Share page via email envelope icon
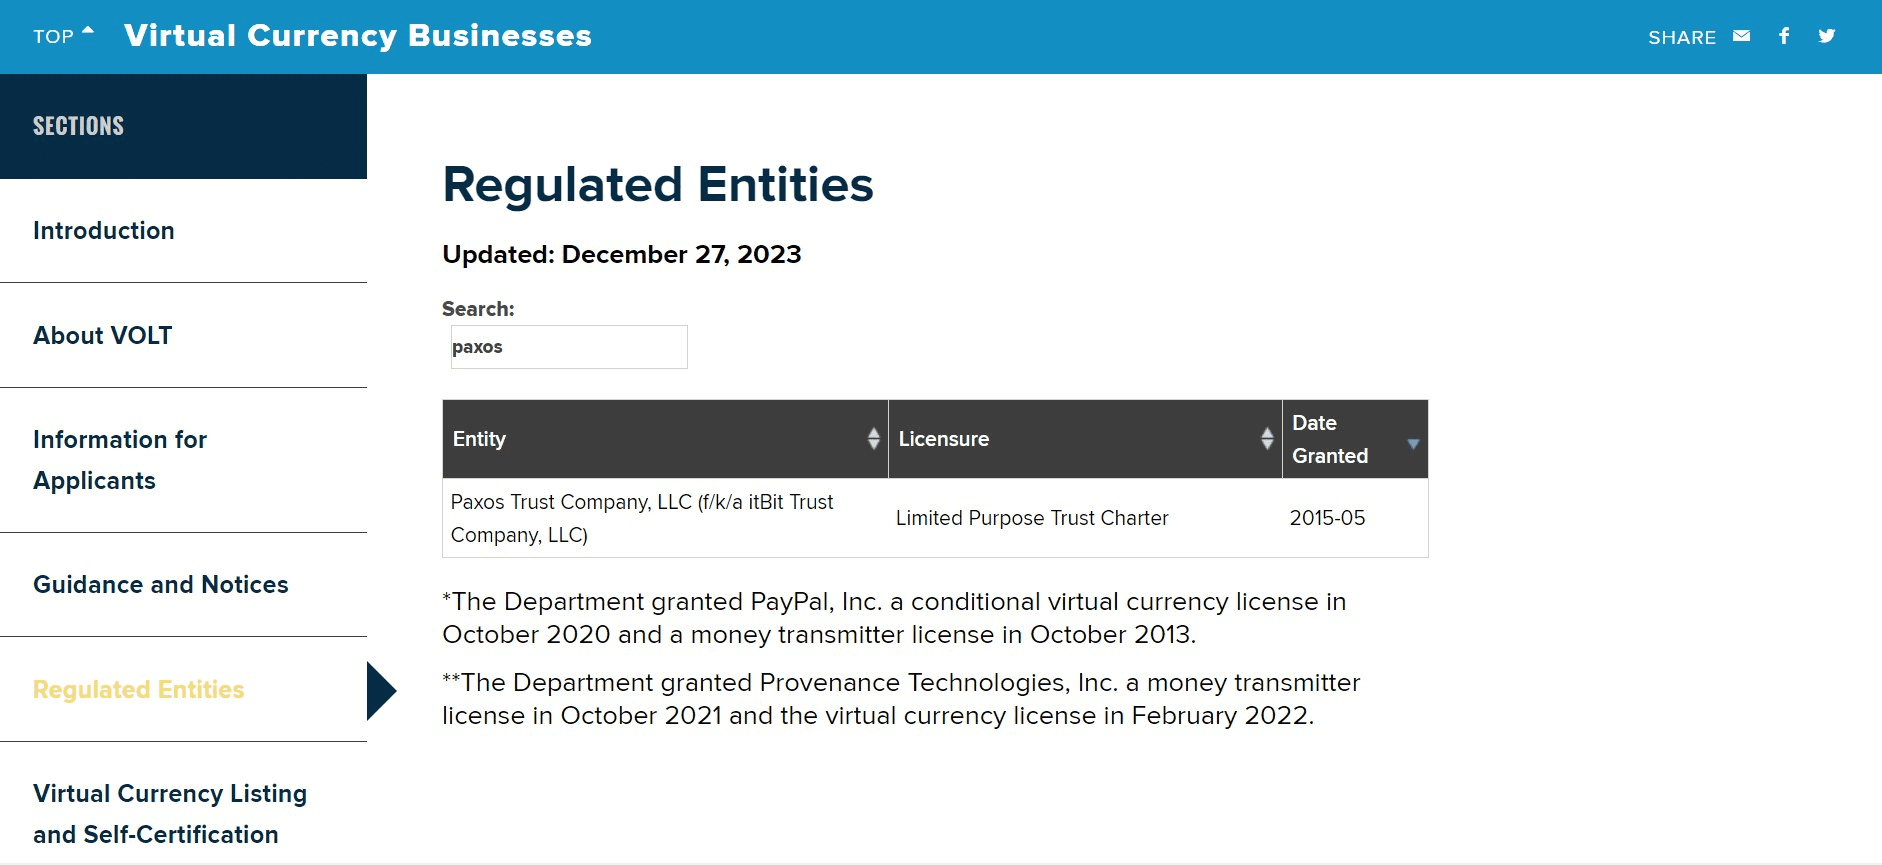 1741,36
